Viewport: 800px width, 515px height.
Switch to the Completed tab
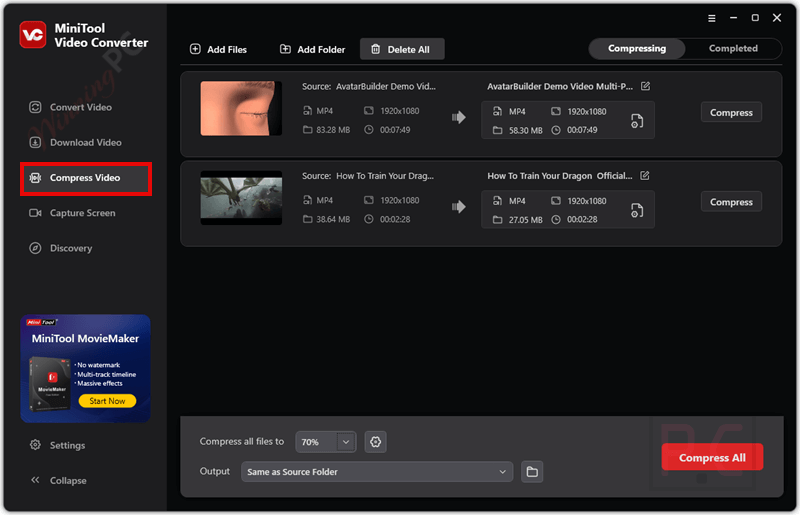click(733, 48)
